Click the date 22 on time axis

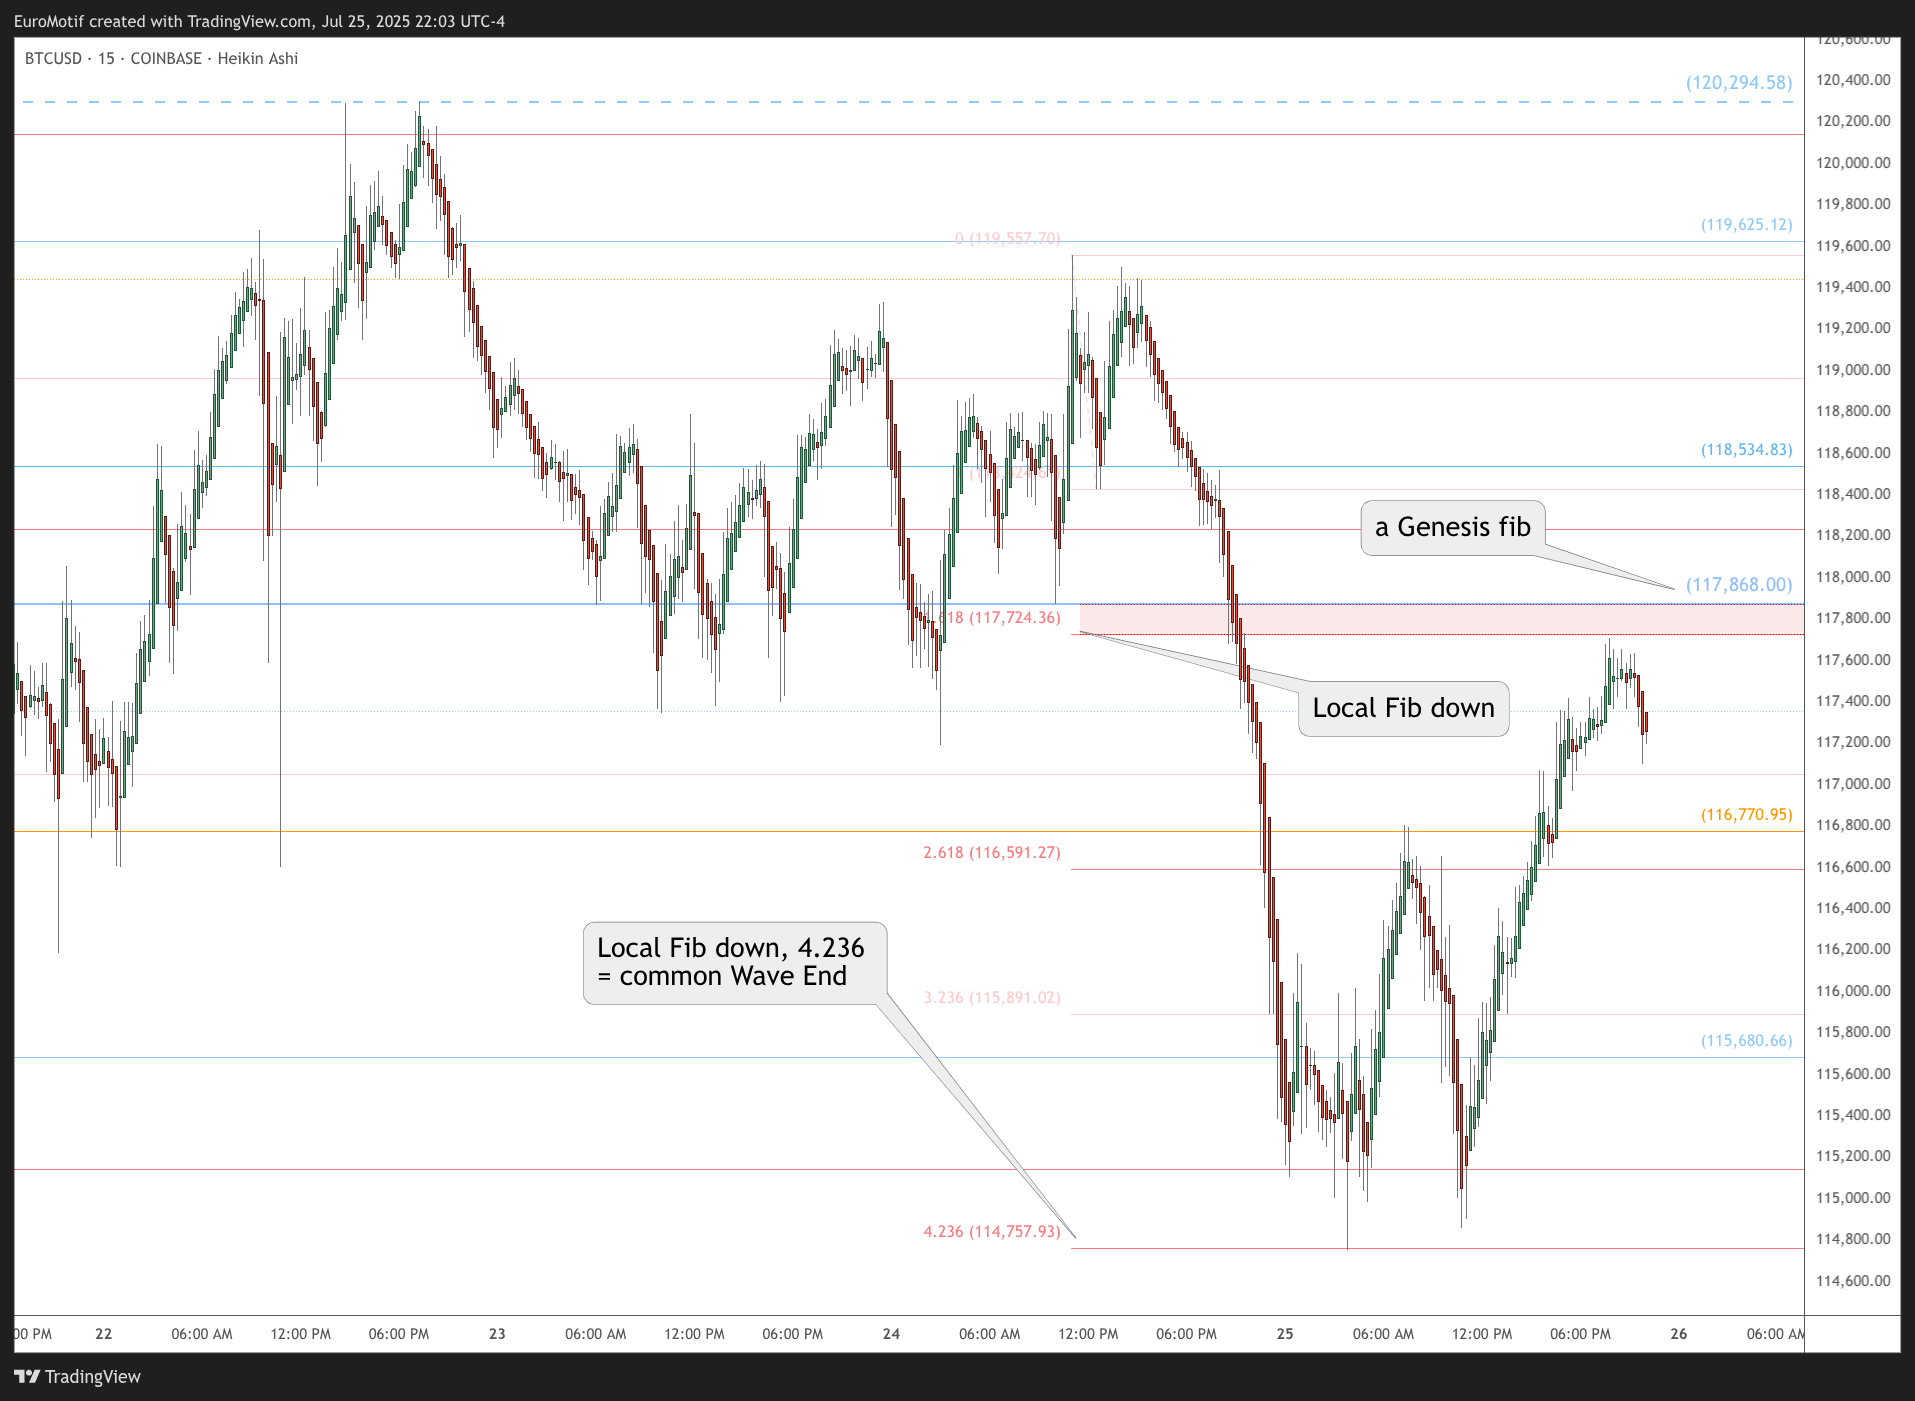point(104,1334)
